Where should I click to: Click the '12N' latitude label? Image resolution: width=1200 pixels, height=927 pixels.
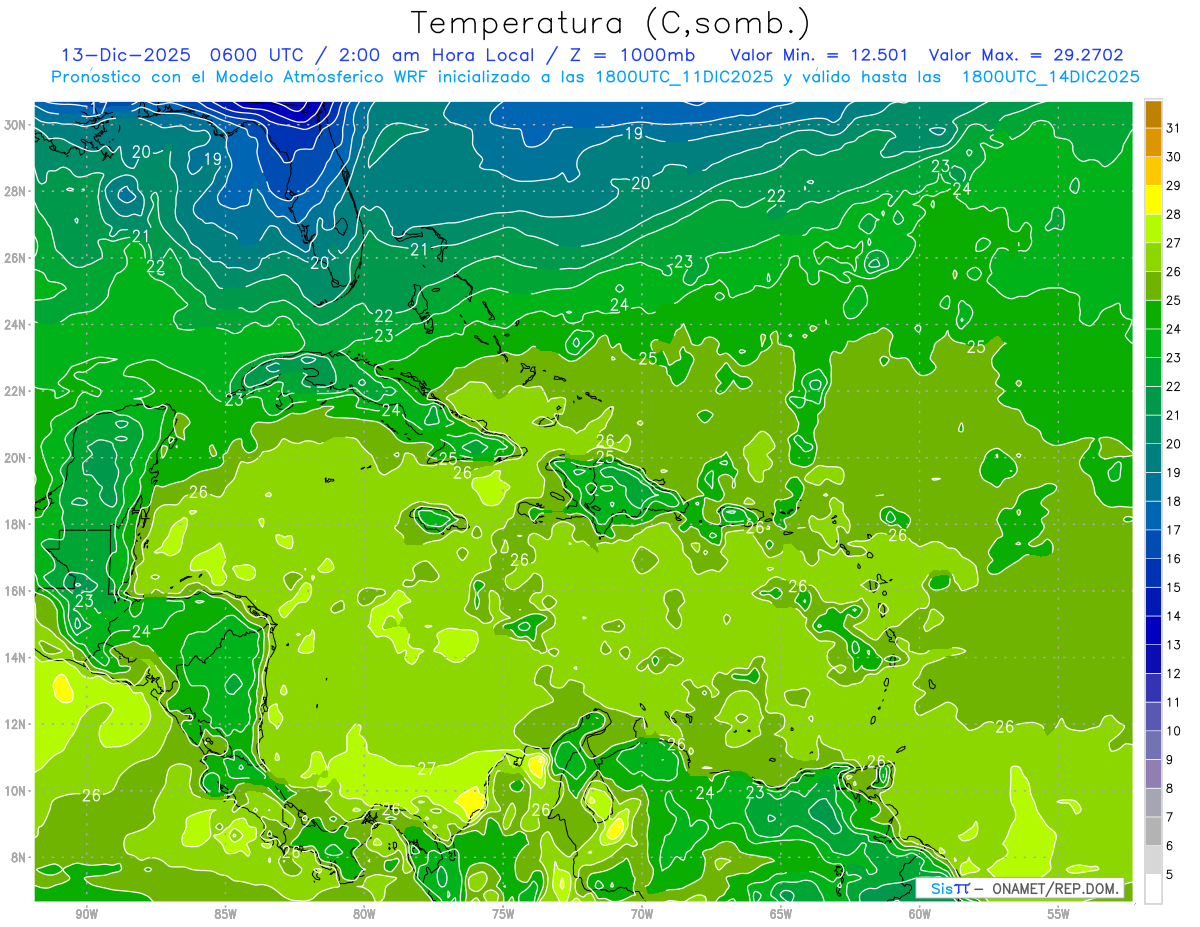(15, 724)
